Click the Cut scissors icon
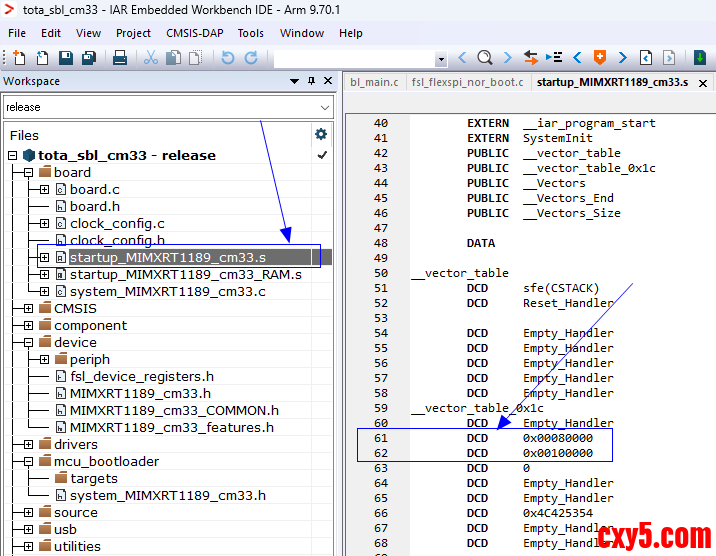This screenshot has height=556, width=716. [151, 58]
